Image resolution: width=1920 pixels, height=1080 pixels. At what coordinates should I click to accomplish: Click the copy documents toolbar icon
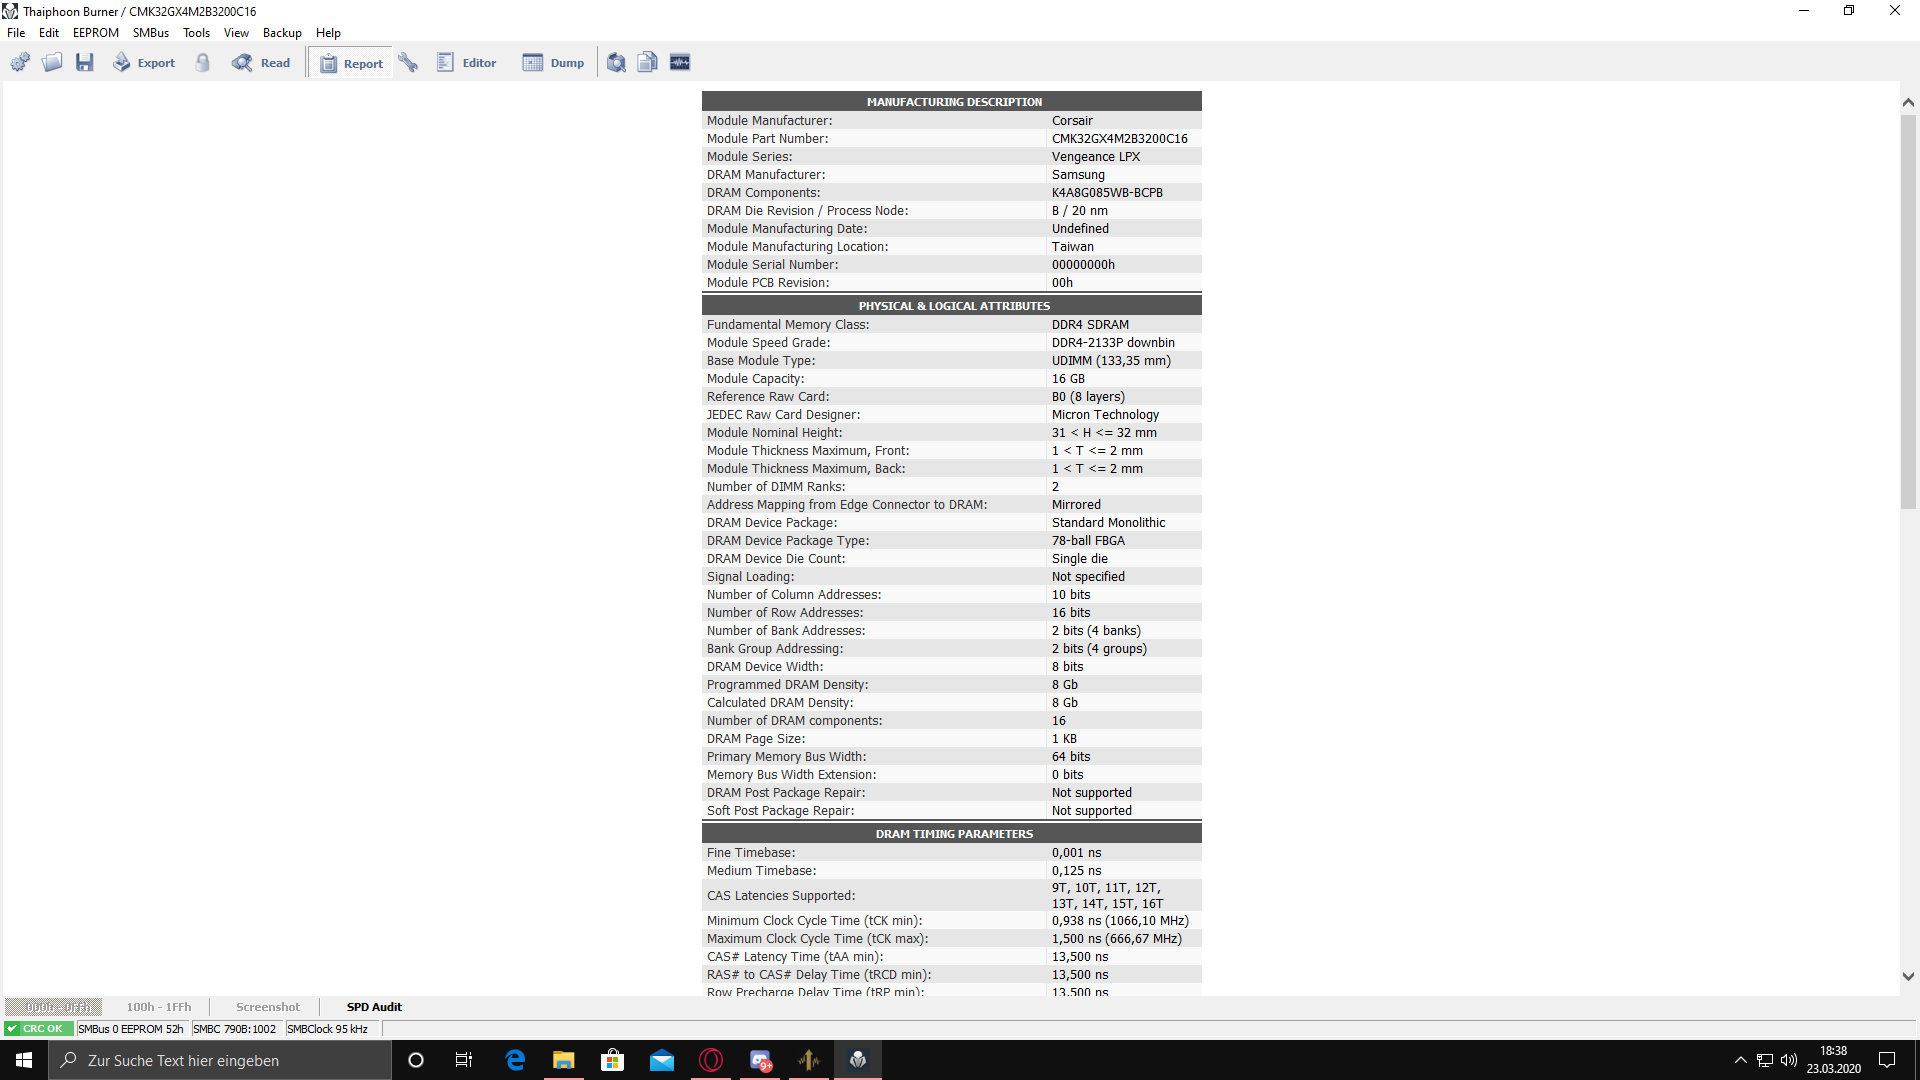click(x=648, y=63)
